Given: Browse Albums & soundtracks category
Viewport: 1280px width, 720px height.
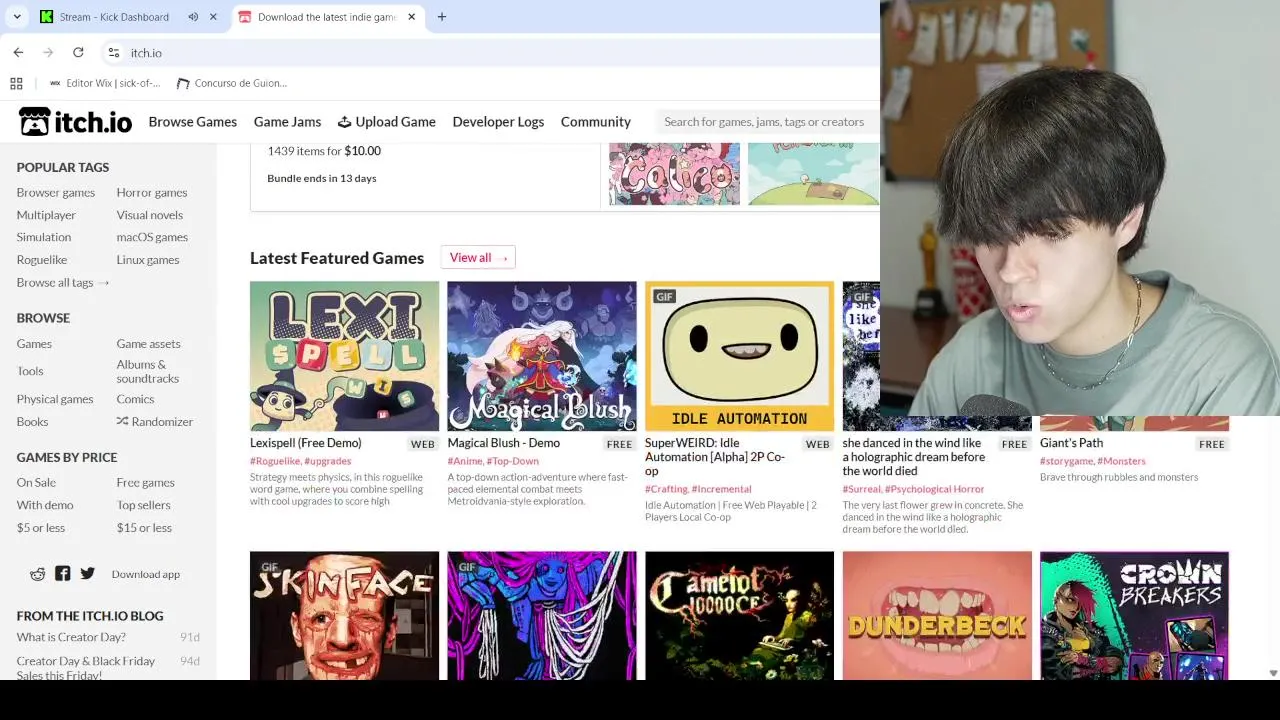Looking at the screenshot, I should click(148, 371).
